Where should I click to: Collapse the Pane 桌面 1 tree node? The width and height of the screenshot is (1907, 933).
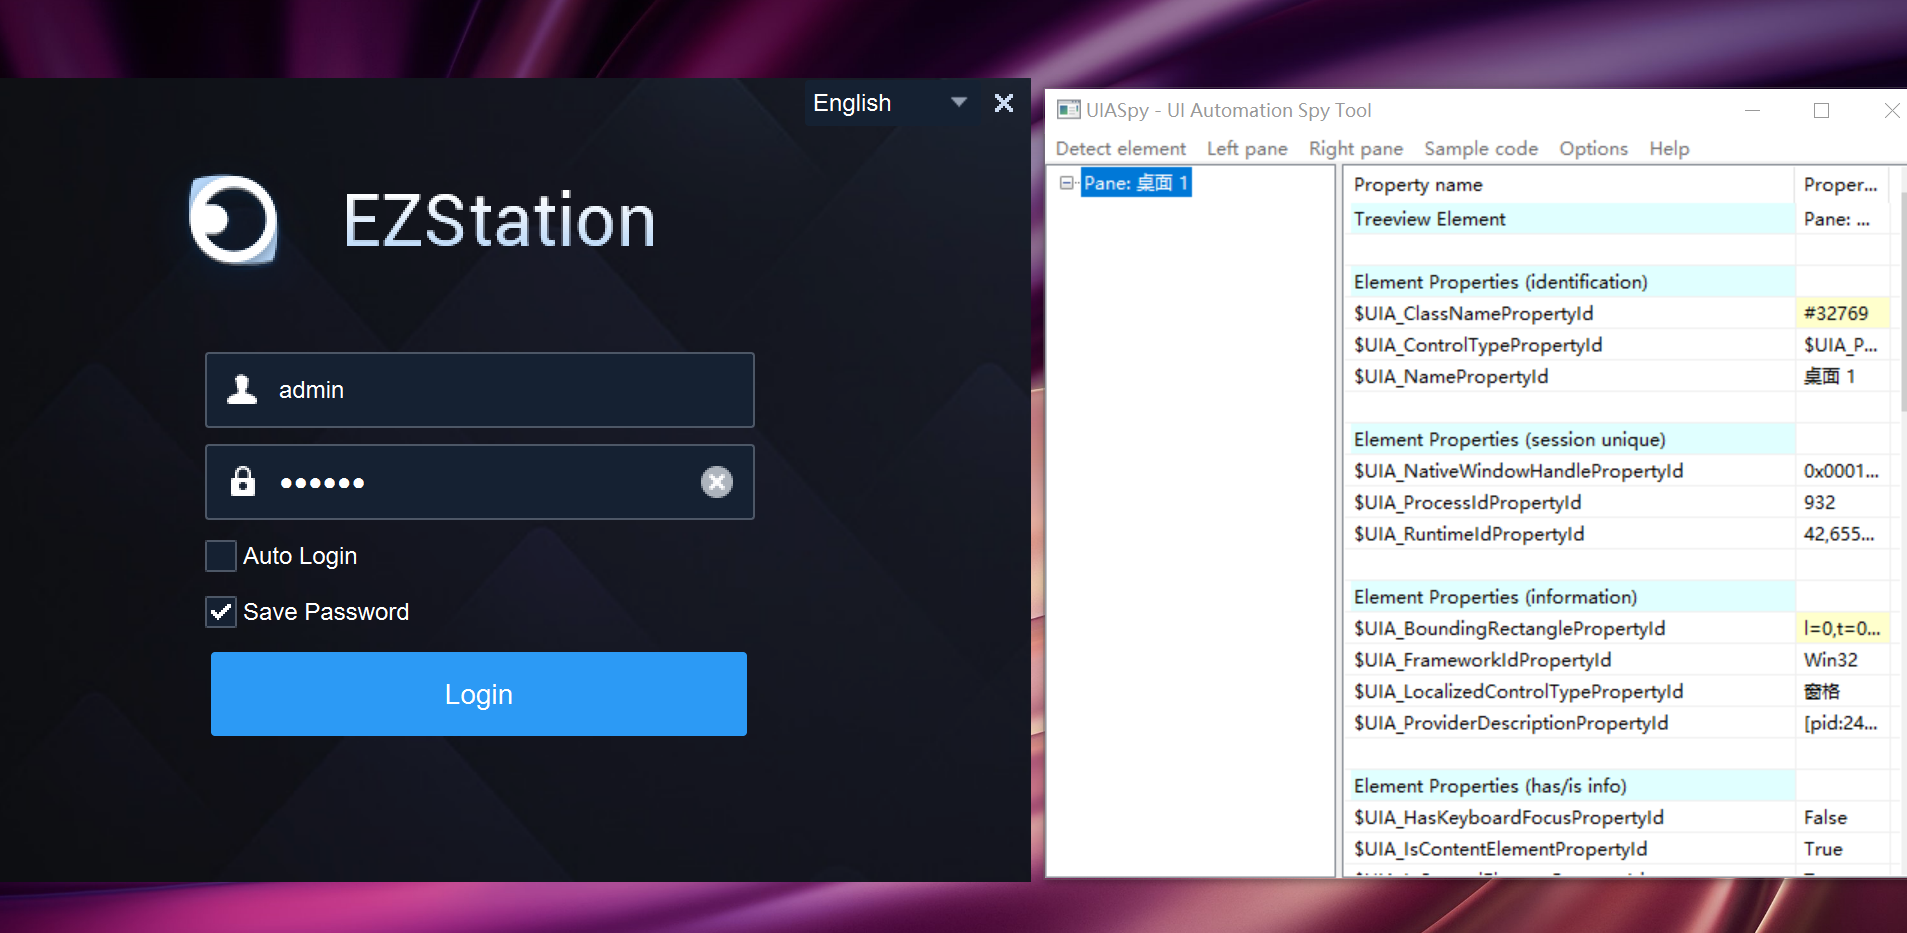(x=1066, y=183)
